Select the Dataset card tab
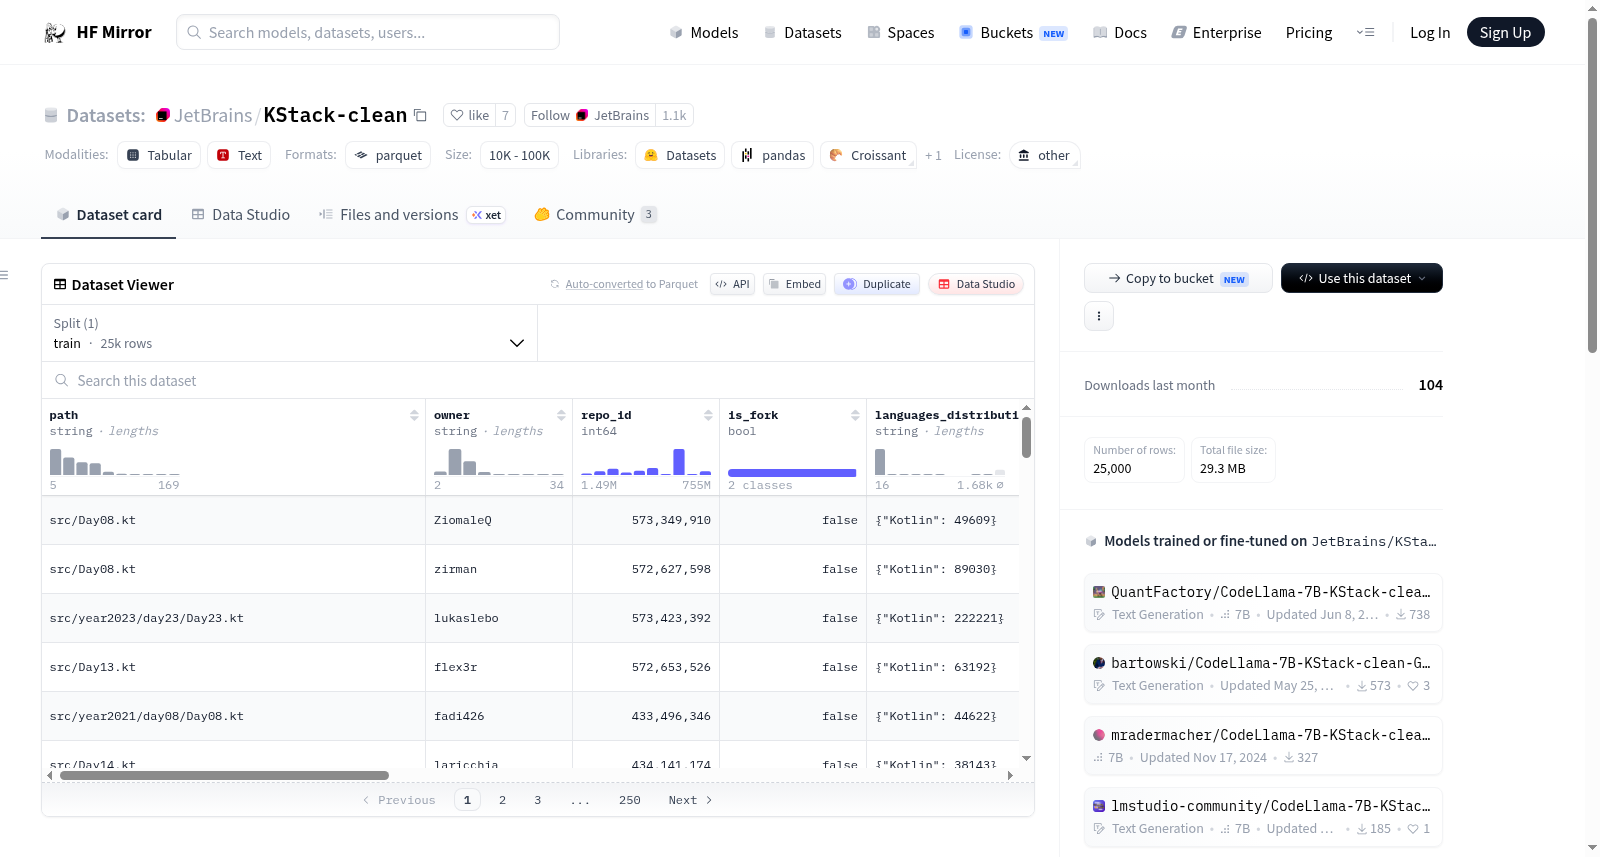1600x857 pixels. (x=109, y=215)
